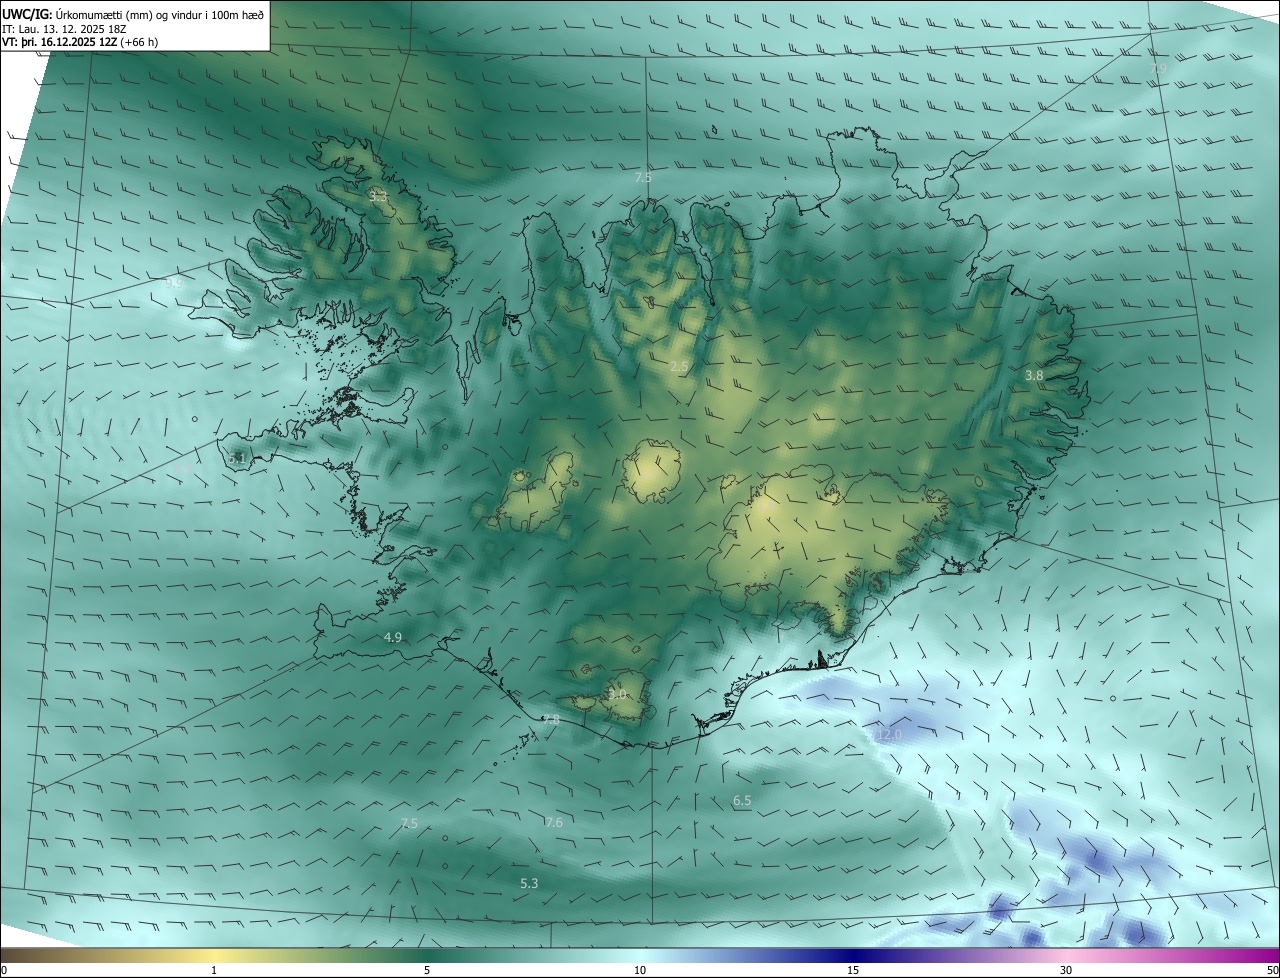
Task: Select the 3.0 value over the southern glacier
Action: coord(617,694)
